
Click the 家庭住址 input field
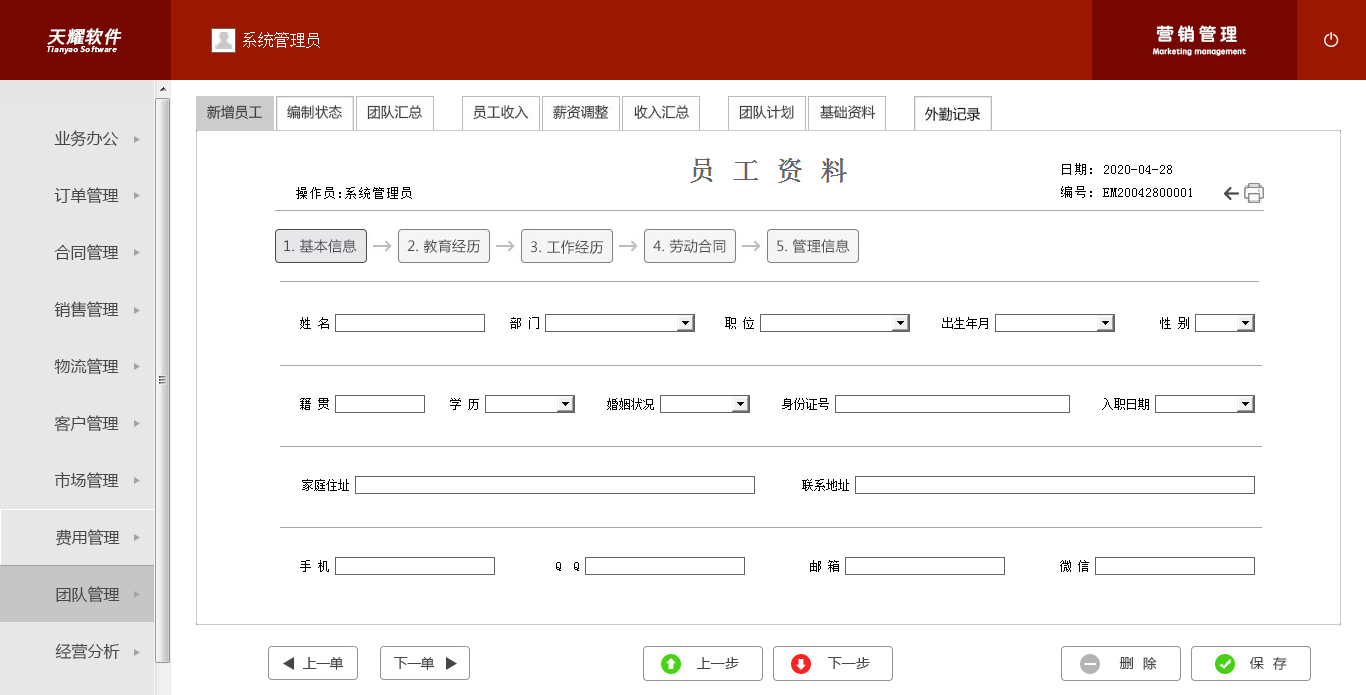555,485
